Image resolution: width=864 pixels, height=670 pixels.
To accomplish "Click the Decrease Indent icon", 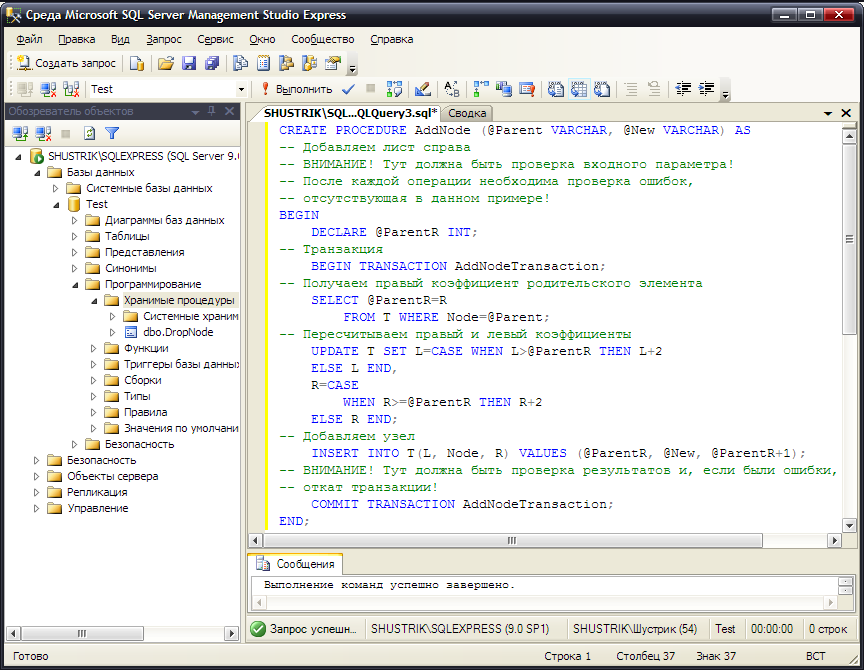I will coord(683,89).
